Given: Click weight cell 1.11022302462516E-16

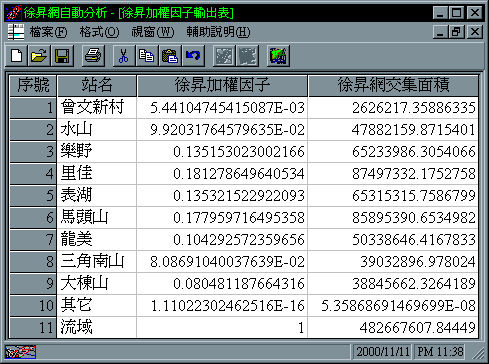Looking at the screenshot, I should coord(222,306).
